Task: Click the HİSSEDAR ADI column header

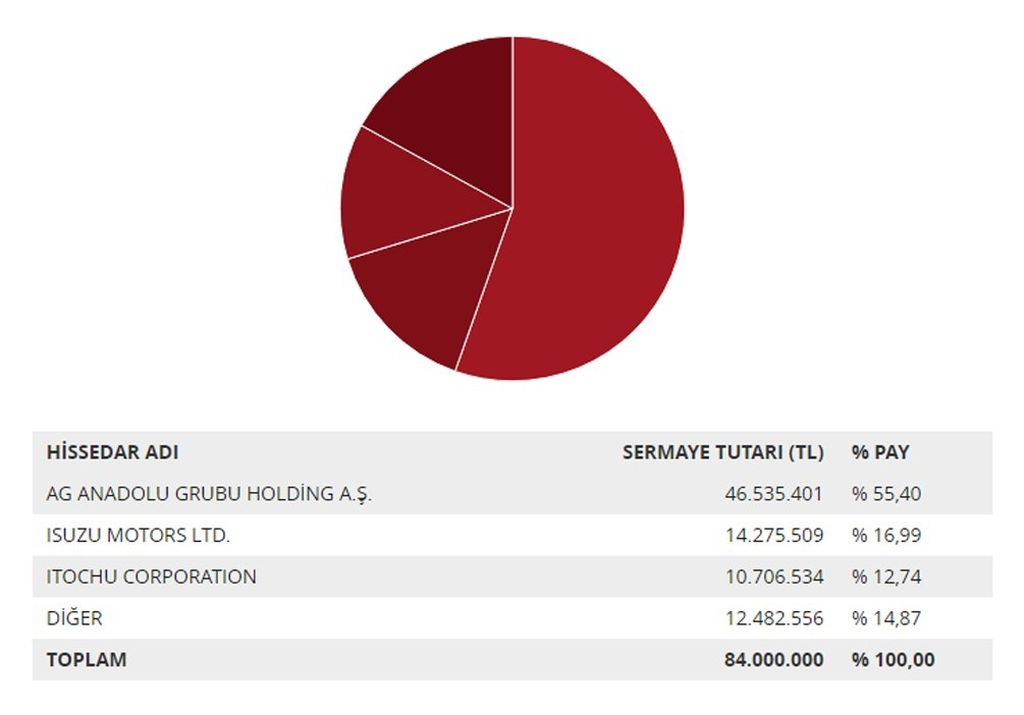Action: pyautogui.click(x=112, y=452)
